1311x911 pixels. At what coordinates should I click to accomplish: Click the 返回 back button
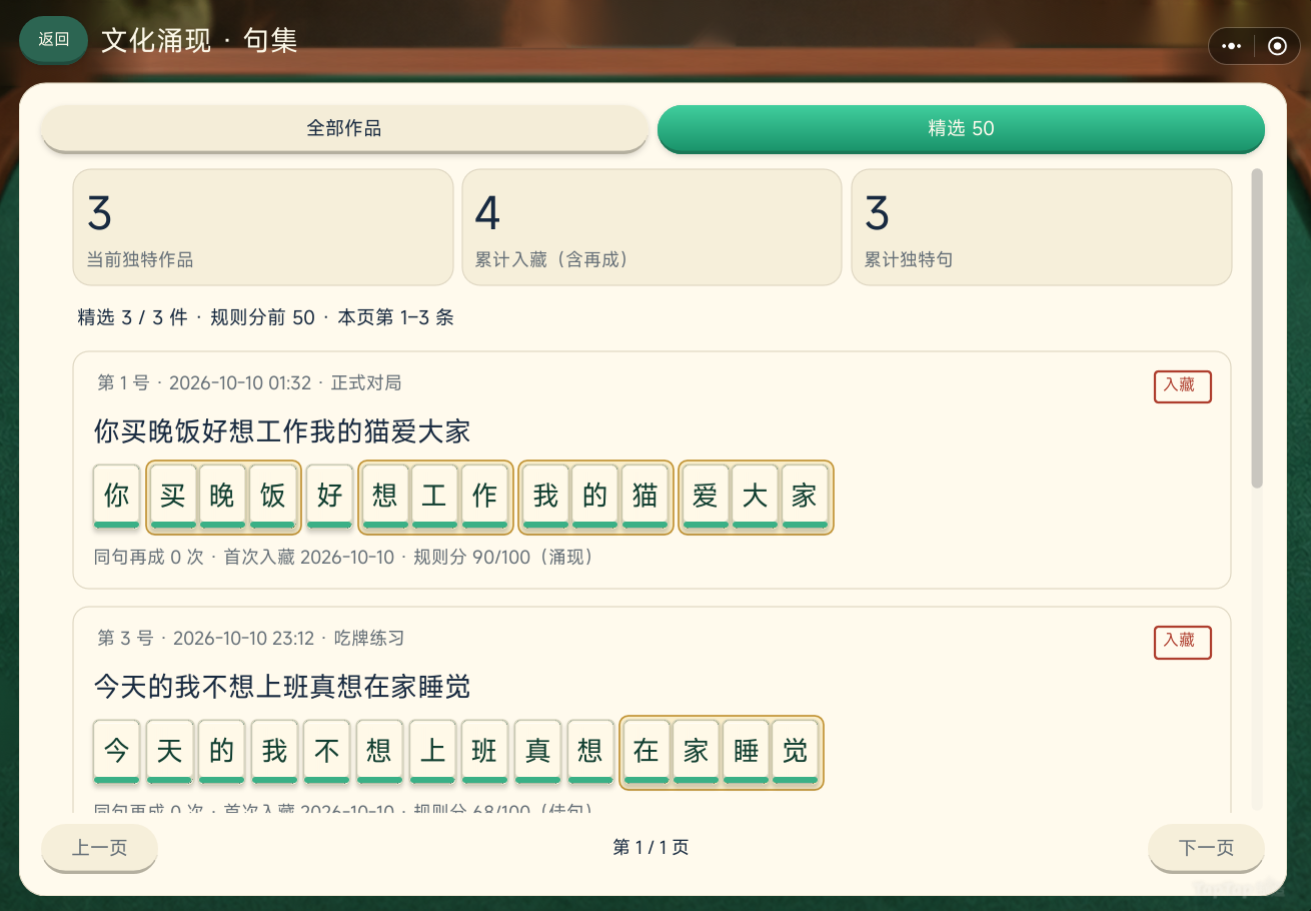[54, 40]
